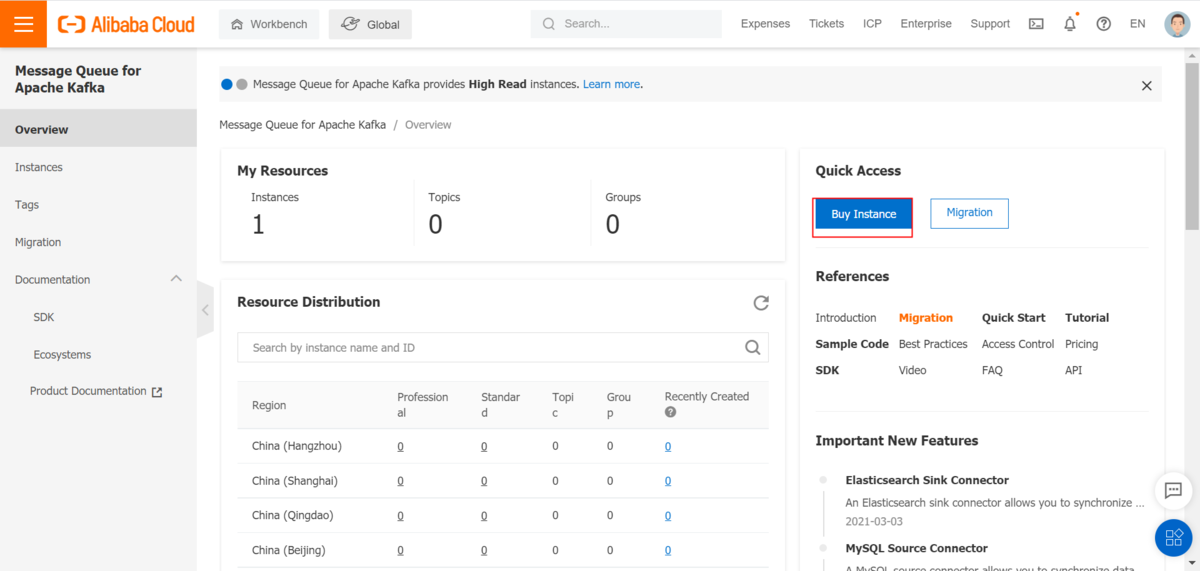This screenshot has width=1200, height=571.
Task: Open the help question mark icon
Action: pos(1103,24)
